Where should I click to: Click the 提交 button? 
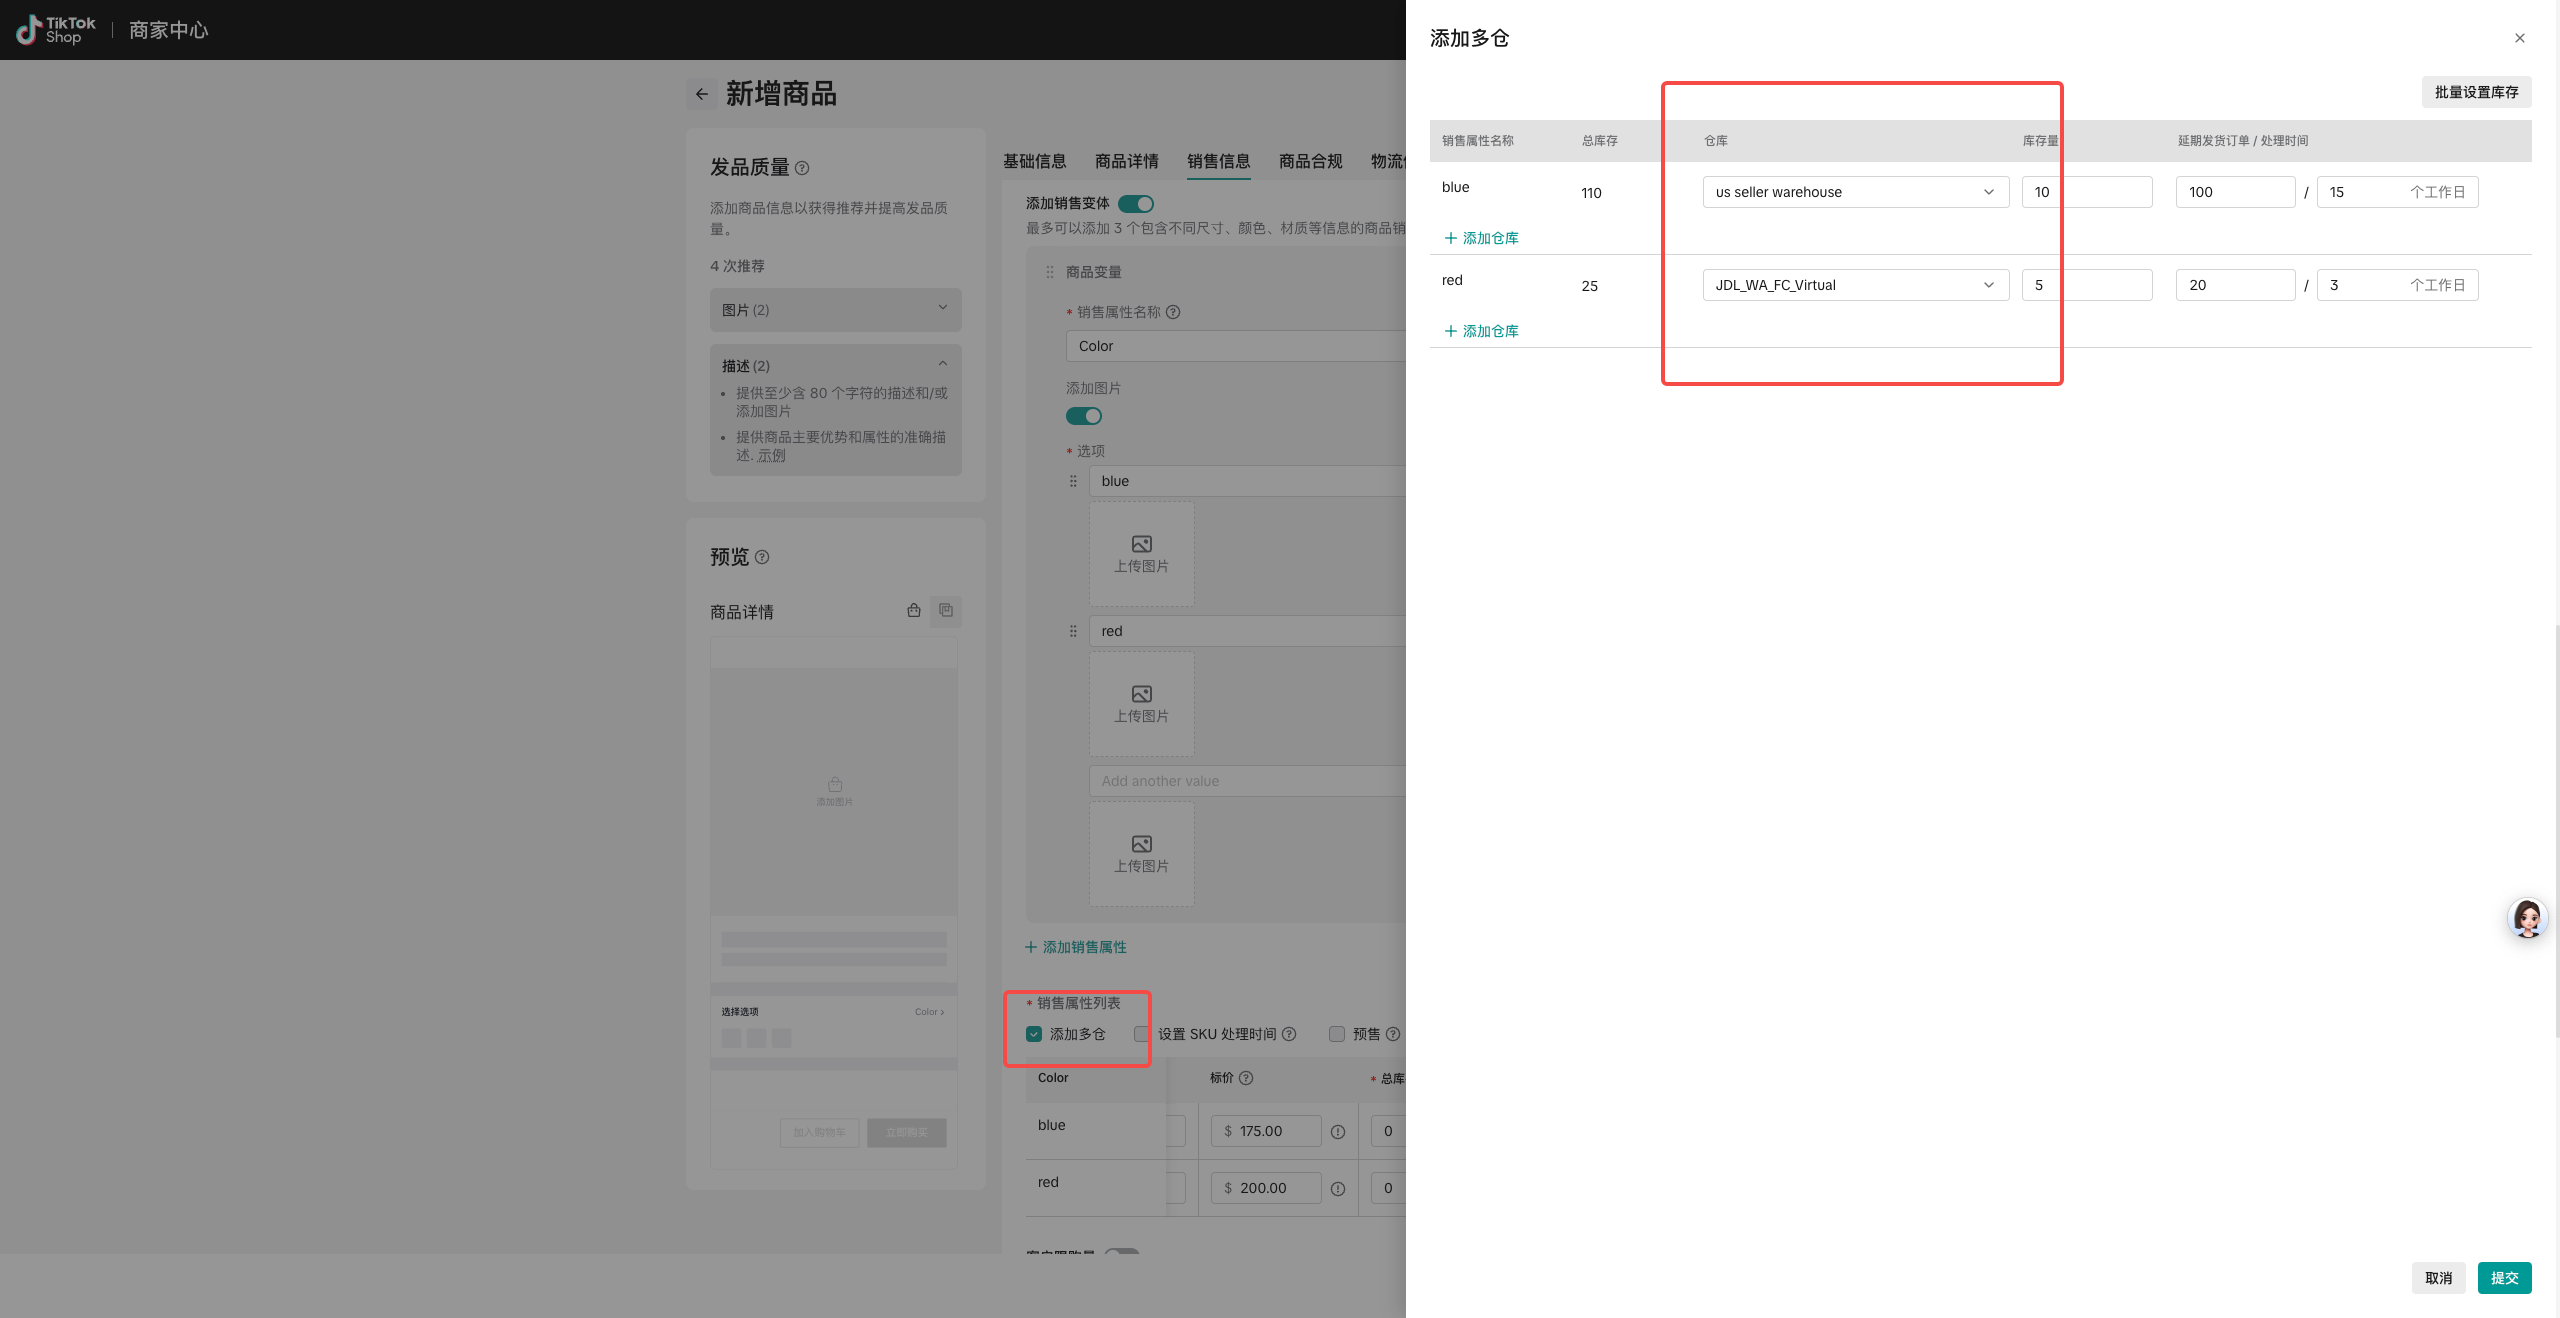click(2504, 1278)
